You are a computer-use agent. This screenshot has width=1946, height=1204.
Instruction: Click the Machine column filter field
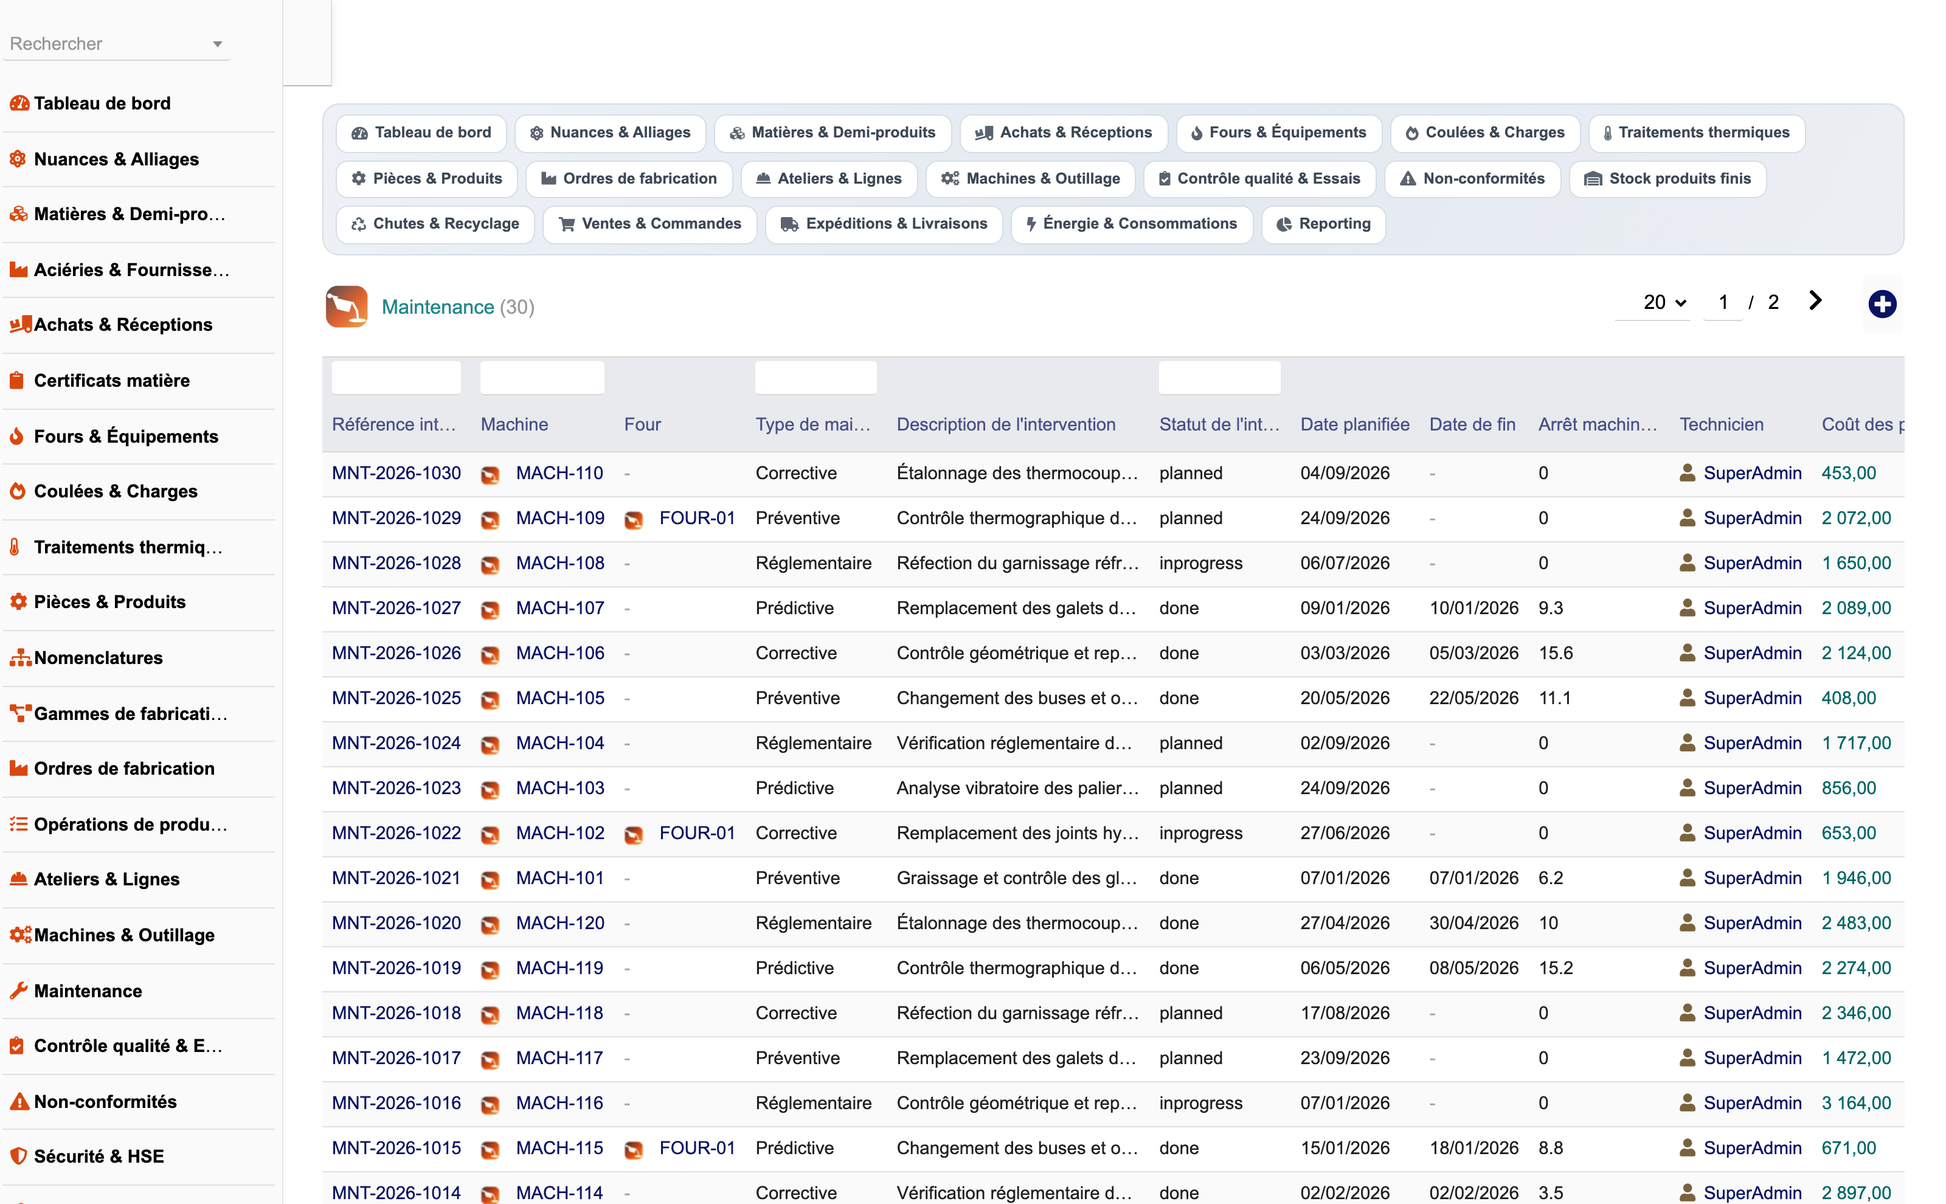point(542,377)
